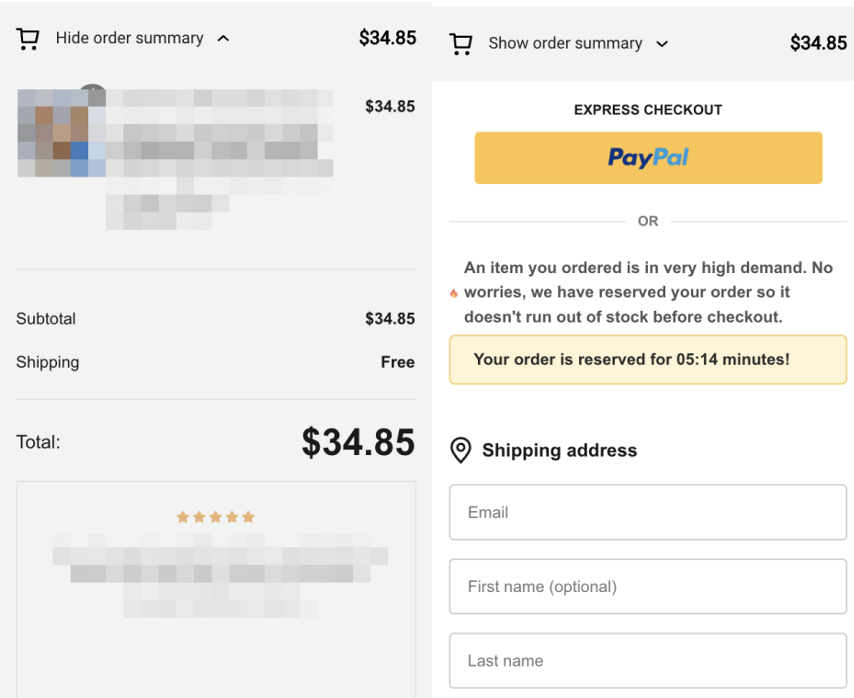Image resolution: width=854 pixels, height=698 pixels.
Task: Click the blurred product thumbnail image
Action: pos(61,133)
